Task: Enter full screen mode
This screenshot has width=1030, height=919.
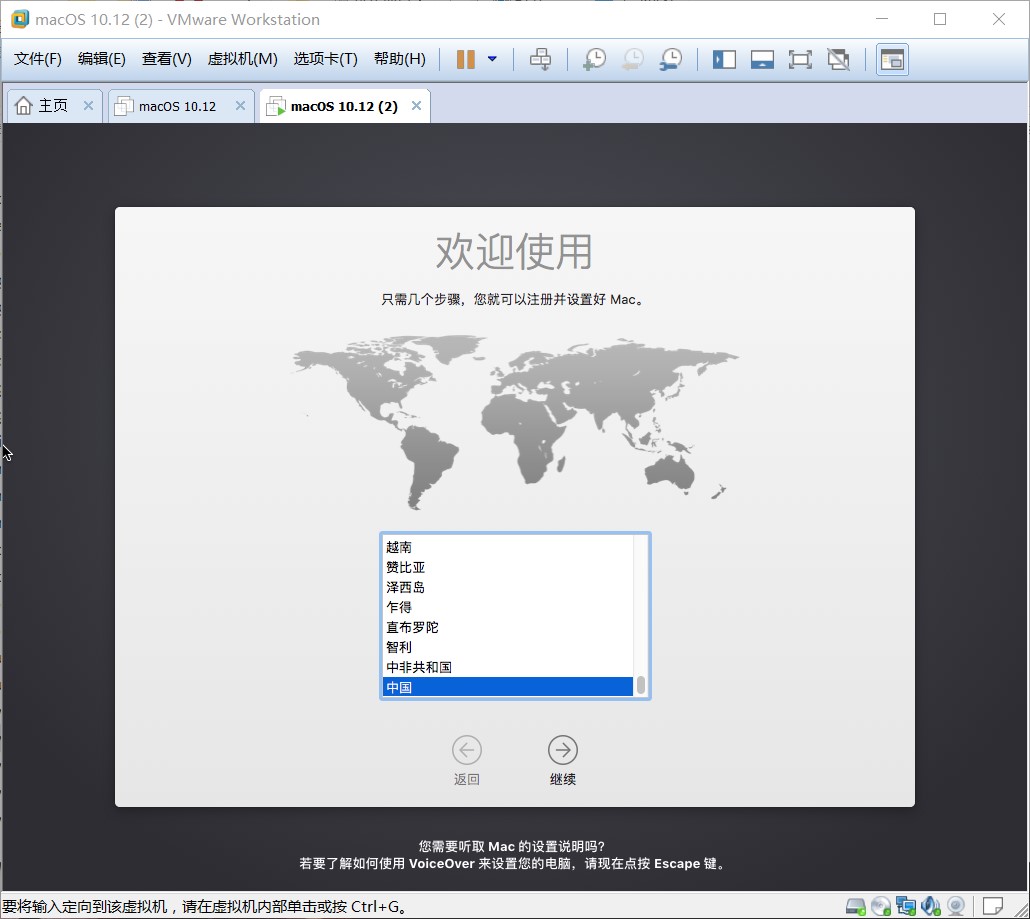Action: click(x=799, y=60)
